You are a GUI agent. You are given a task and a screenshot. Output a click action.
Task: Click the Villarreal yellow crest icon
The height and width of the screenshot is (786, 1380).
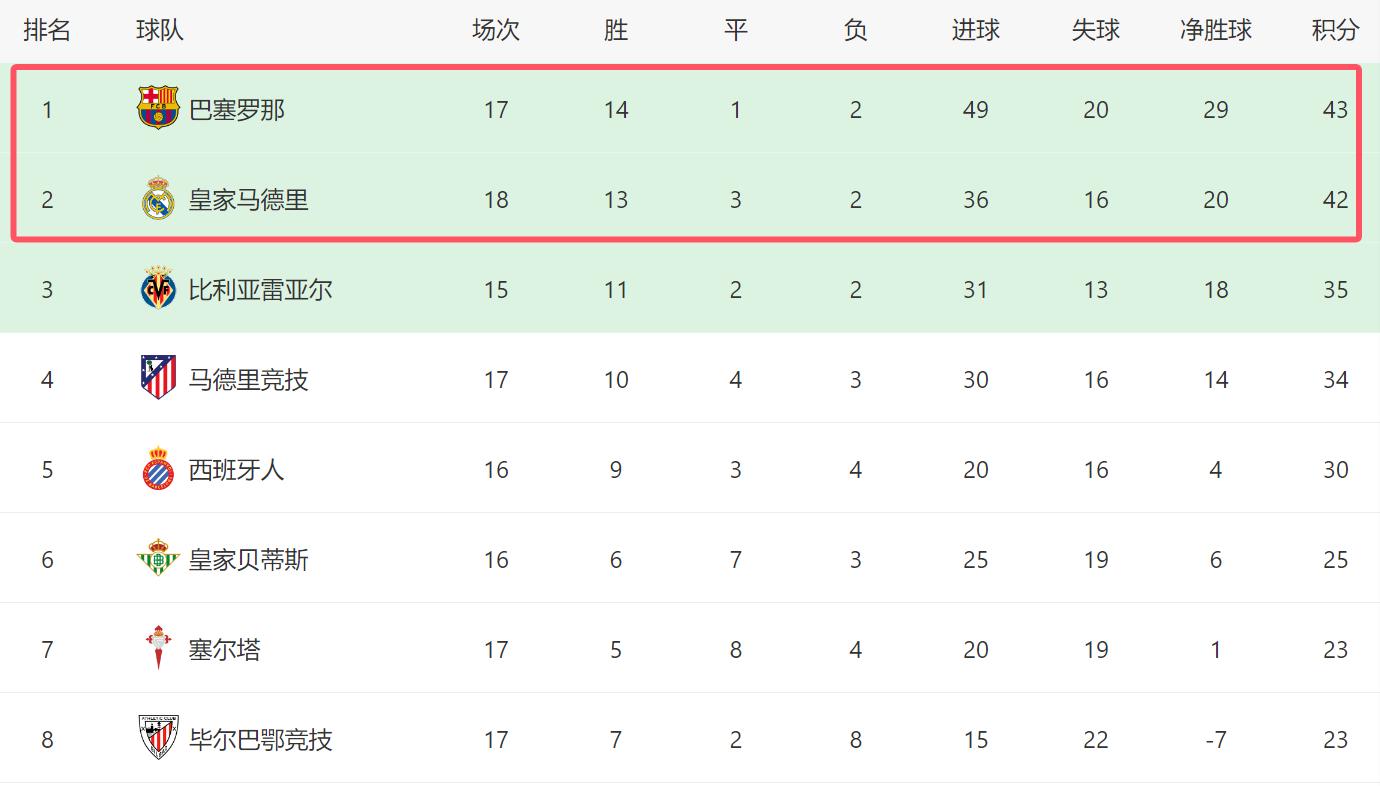tap(158, 289)
